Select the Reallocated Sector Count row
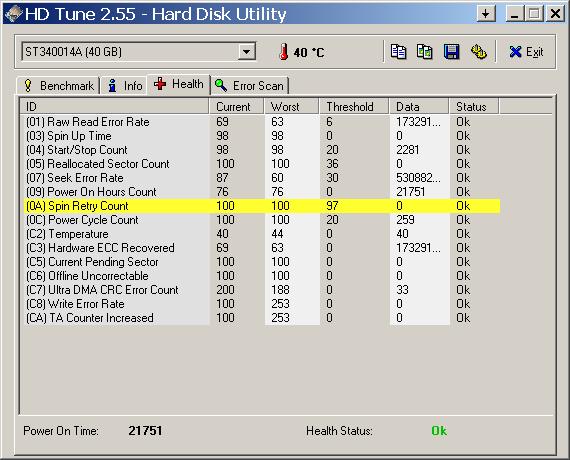Viewport: 570px width, 460px height. click(x=262, y=164)
